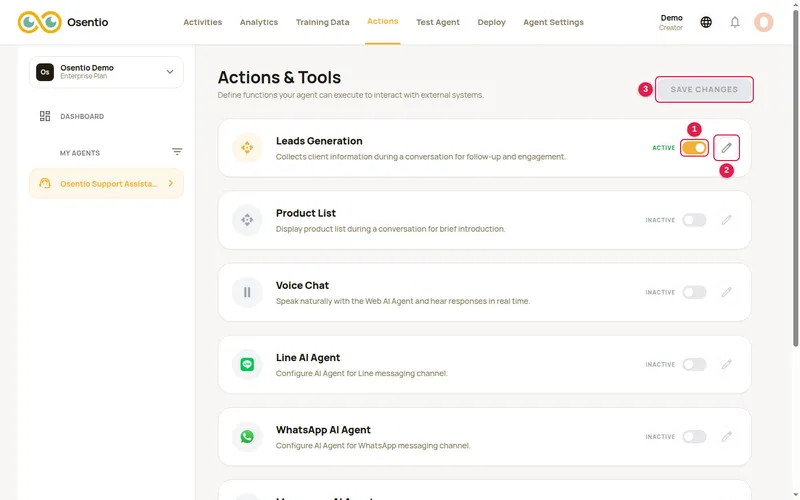Click the Voice Chat title
Screen dimensions: 800x500
tap(302, 285)
